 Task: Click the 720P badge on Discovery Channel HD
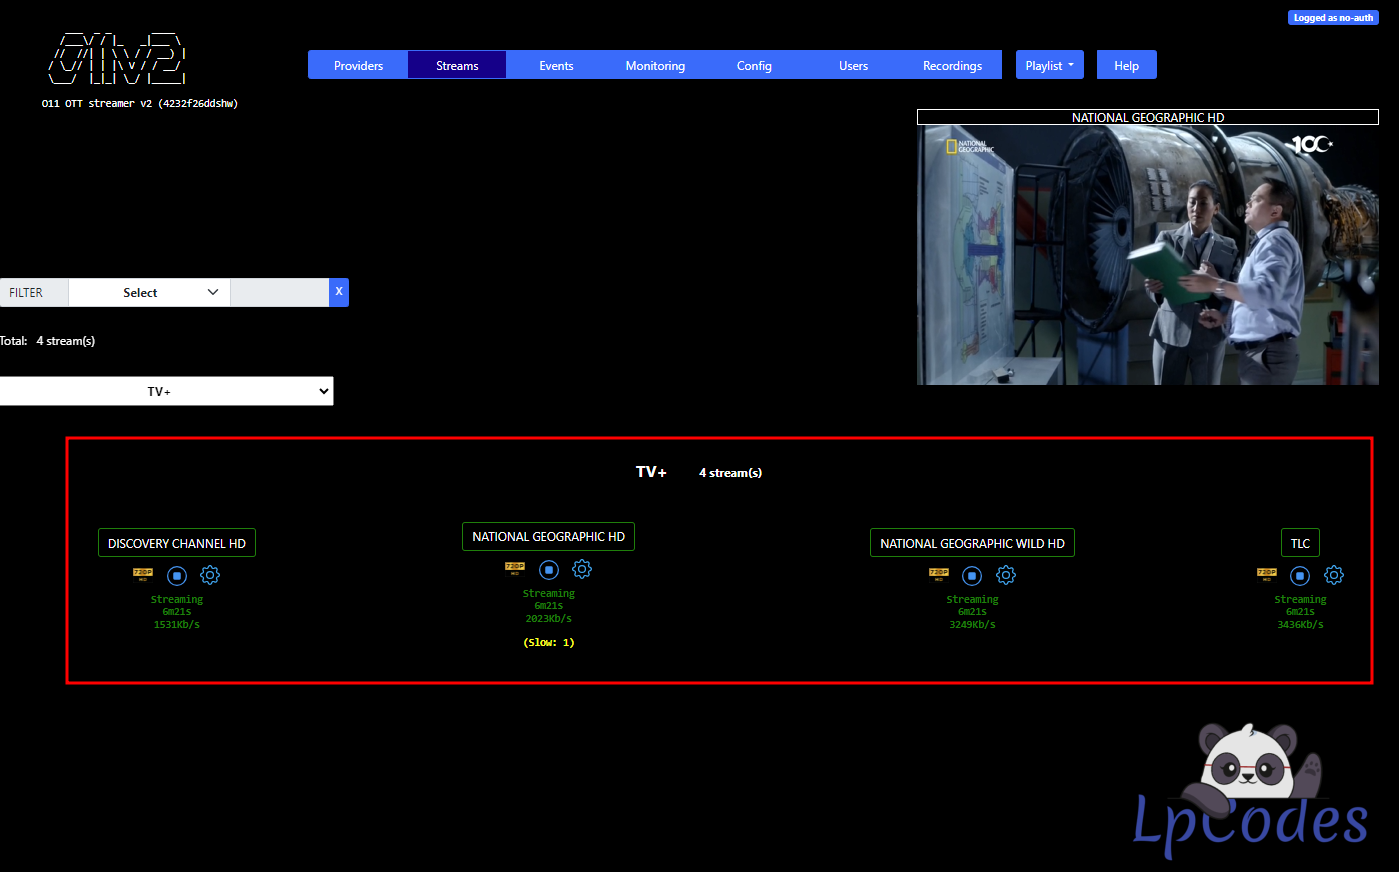coord(142,575)
